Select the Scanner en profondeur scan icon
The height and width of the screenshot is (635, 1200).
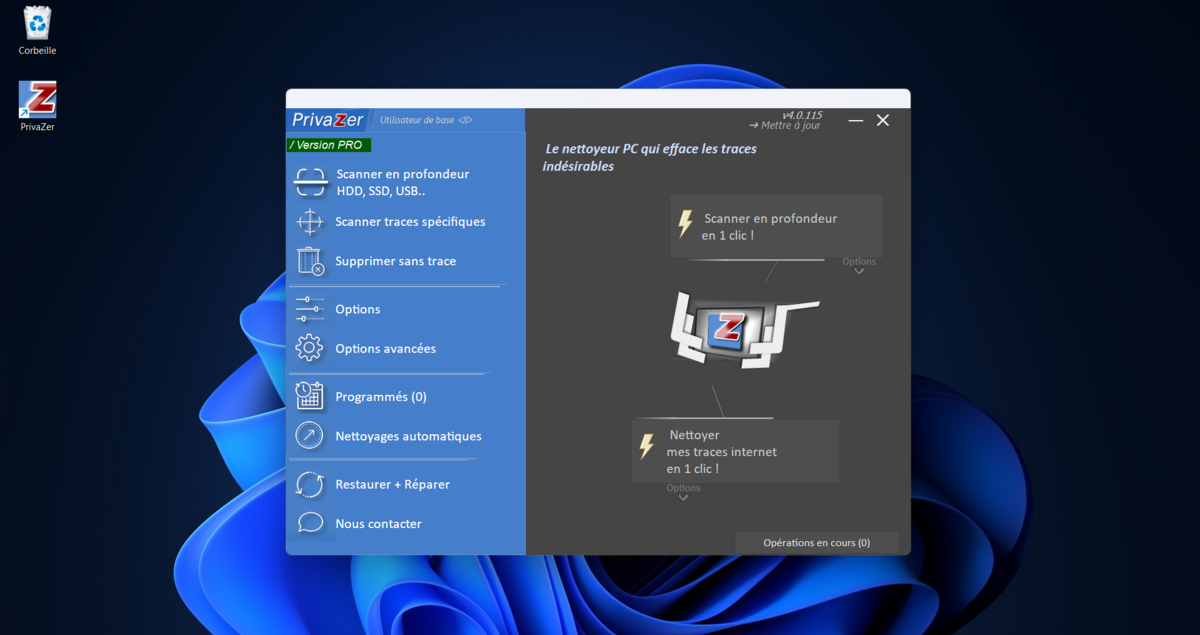pos(311,181)
